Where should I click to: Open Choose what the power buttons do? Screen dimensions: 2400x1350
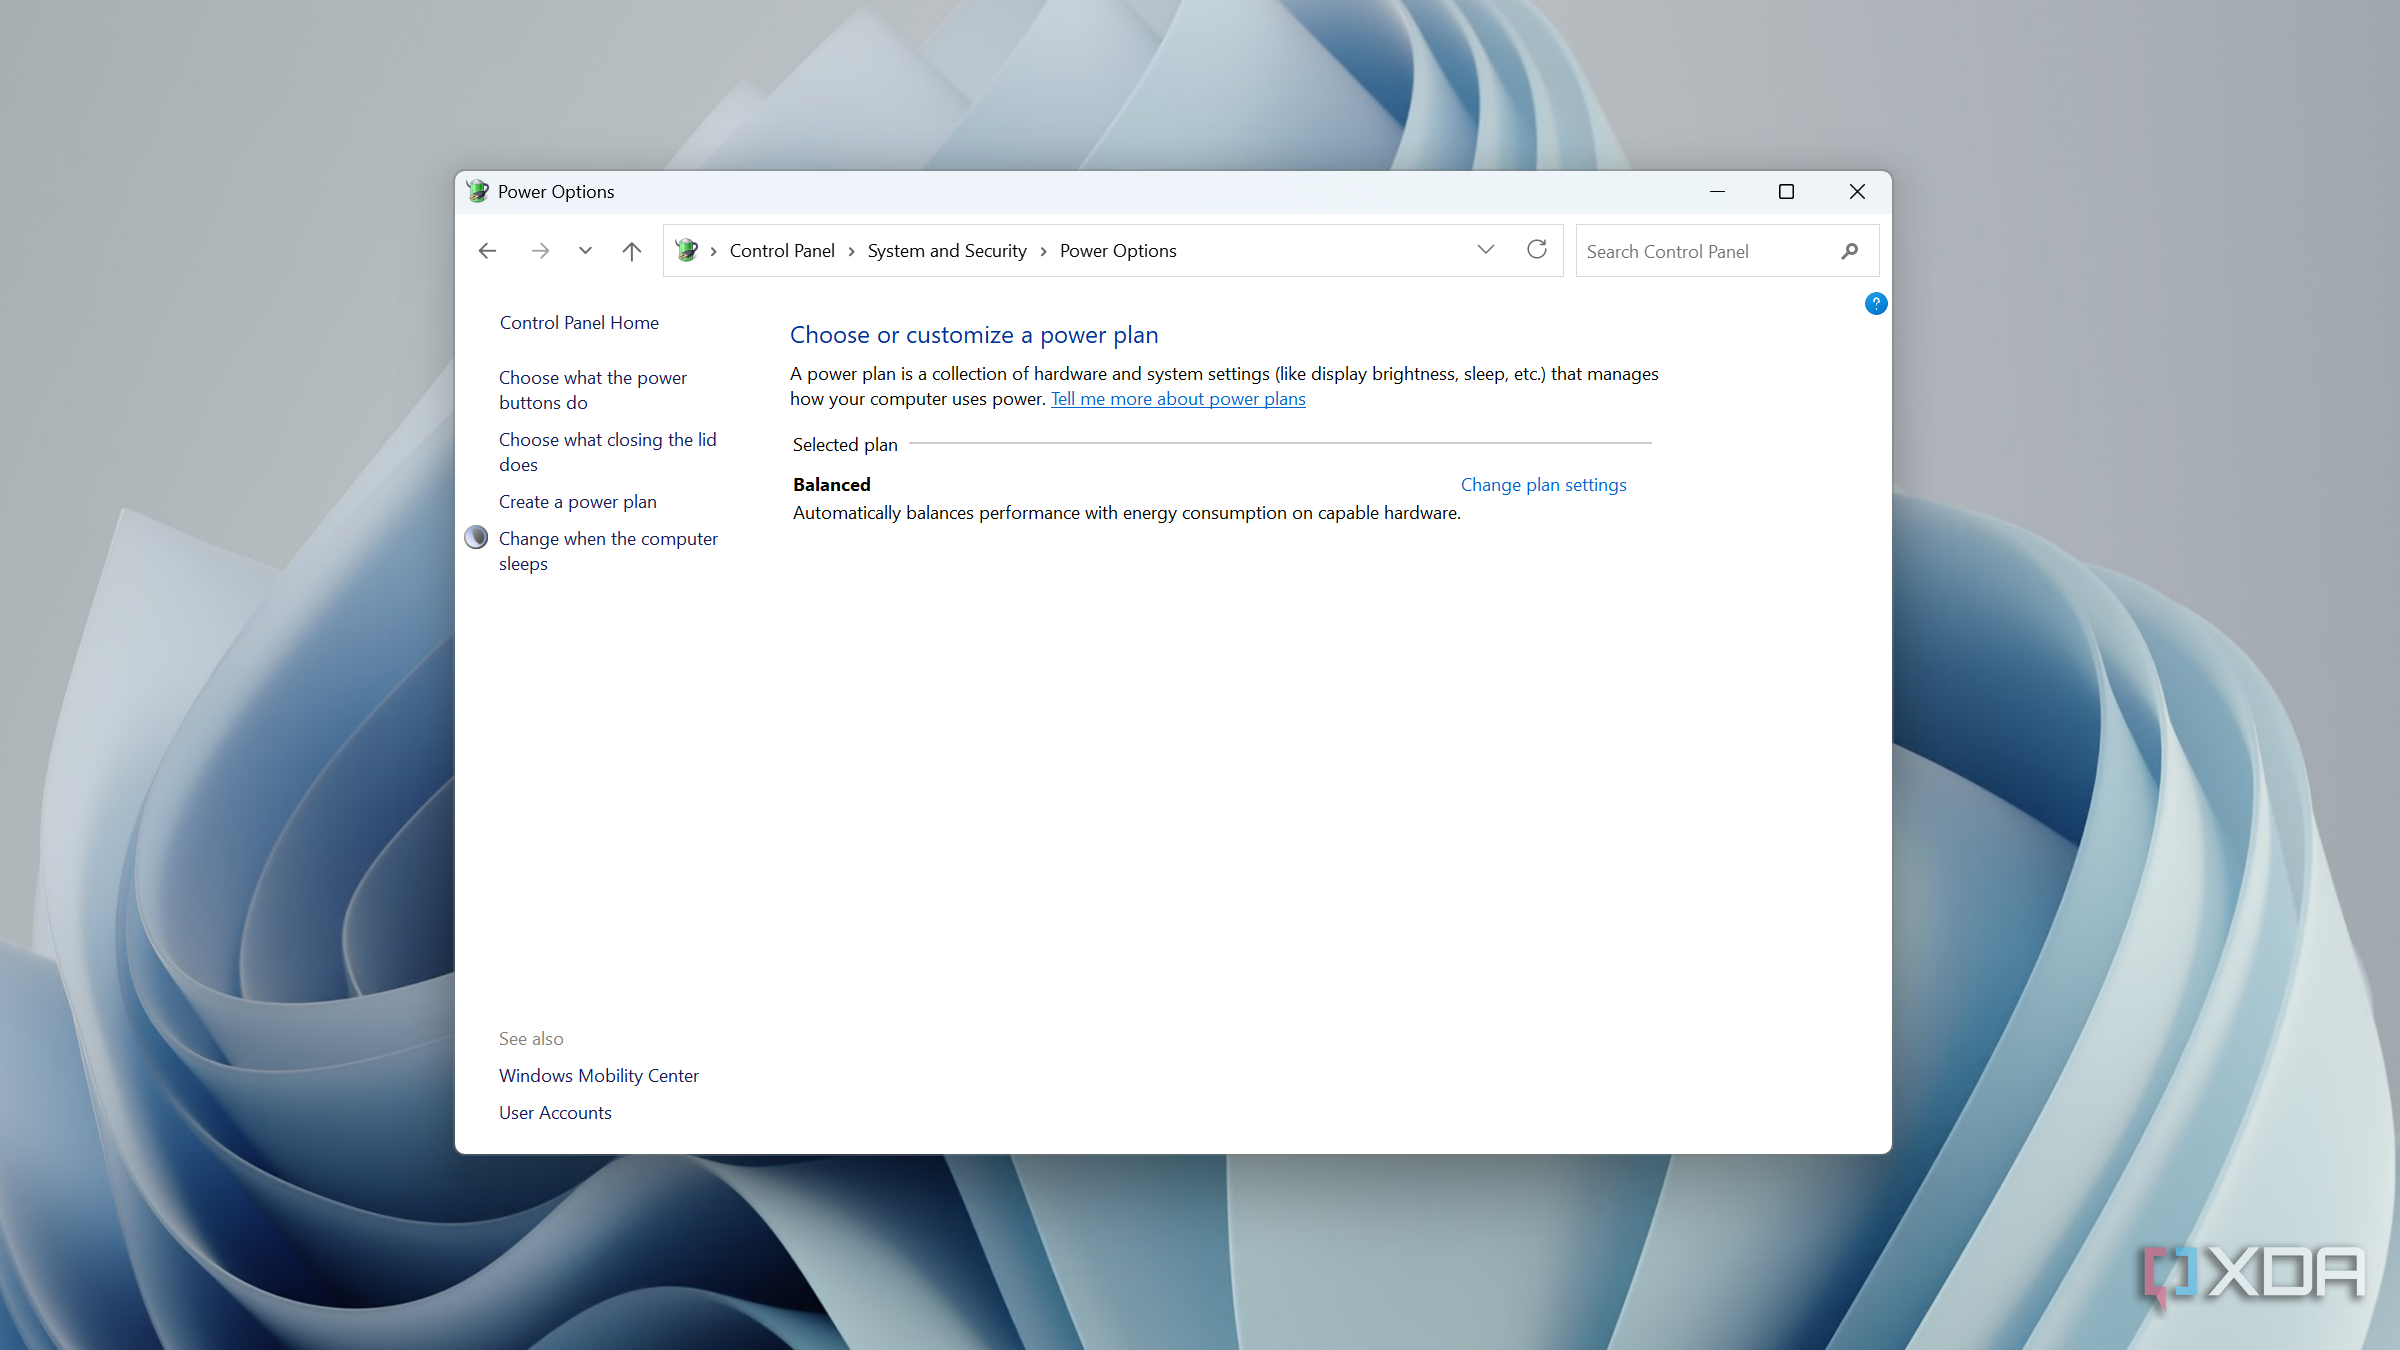pyautogui.click(x=593, y=390)
